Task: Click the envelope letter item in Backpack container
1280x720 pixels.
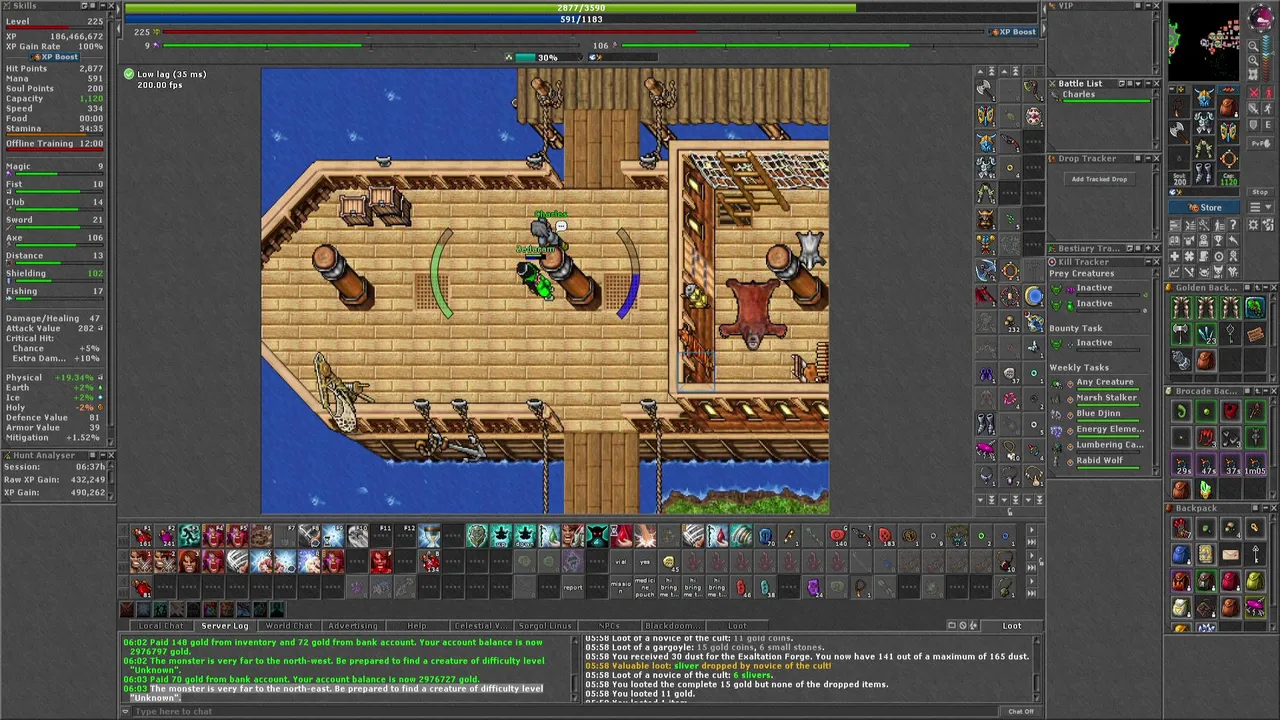Action: pyautogui.click(x=1231, y=554)
